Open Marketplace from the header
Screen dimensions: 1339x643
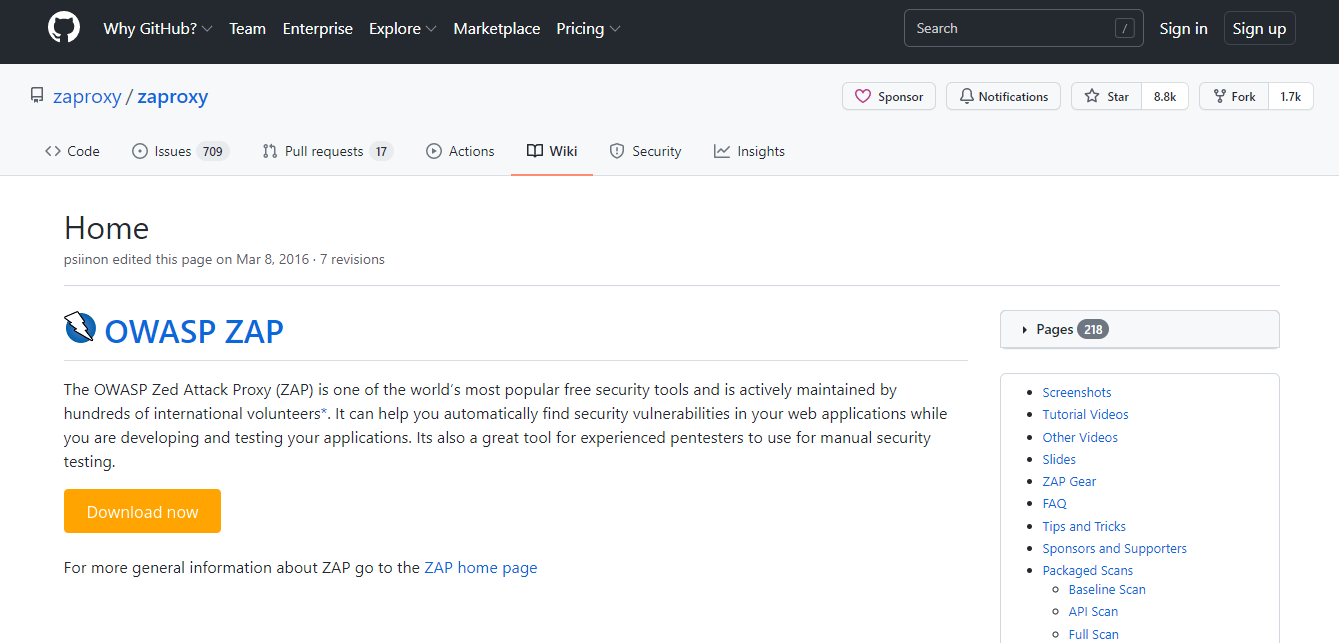[497, 29]
